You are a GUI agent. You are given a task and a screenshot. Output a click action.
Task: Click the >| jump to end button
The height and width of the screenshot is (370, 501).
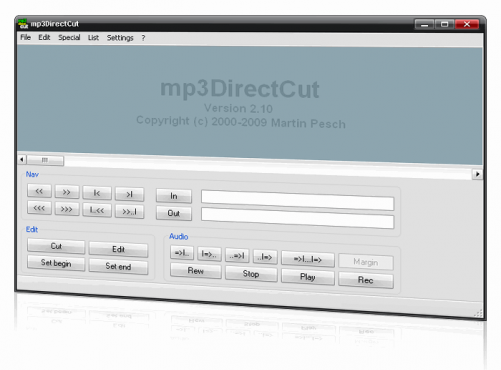[x=129, y=194]
